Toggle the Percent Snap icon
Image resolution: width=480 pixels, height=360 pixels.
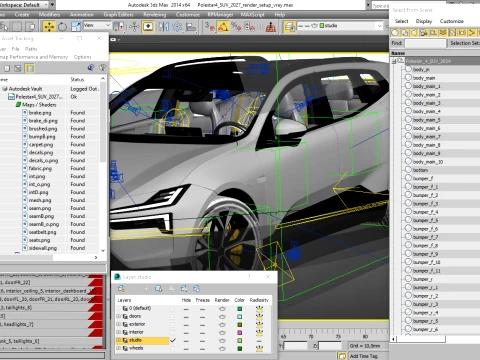pyautogui.click(x=236, y=26)
